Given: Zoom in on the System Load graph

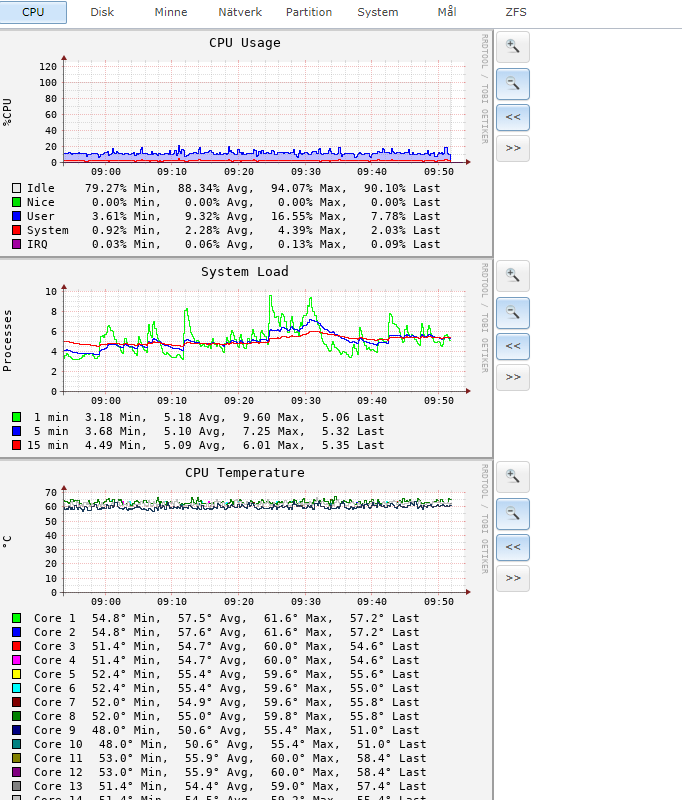Looking at the screenshot, I should pyautogui.click(x=513, y=275).
